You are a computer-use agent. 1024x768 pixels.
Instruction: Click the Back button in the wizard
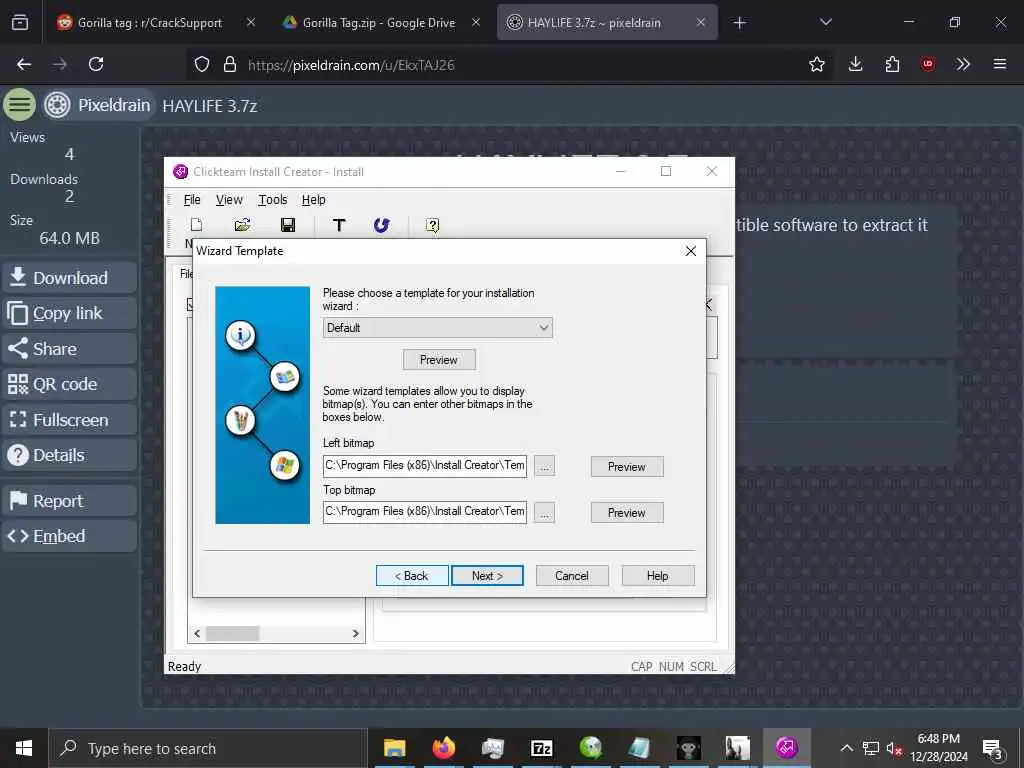pyautogui.click(x=412, y=576)
